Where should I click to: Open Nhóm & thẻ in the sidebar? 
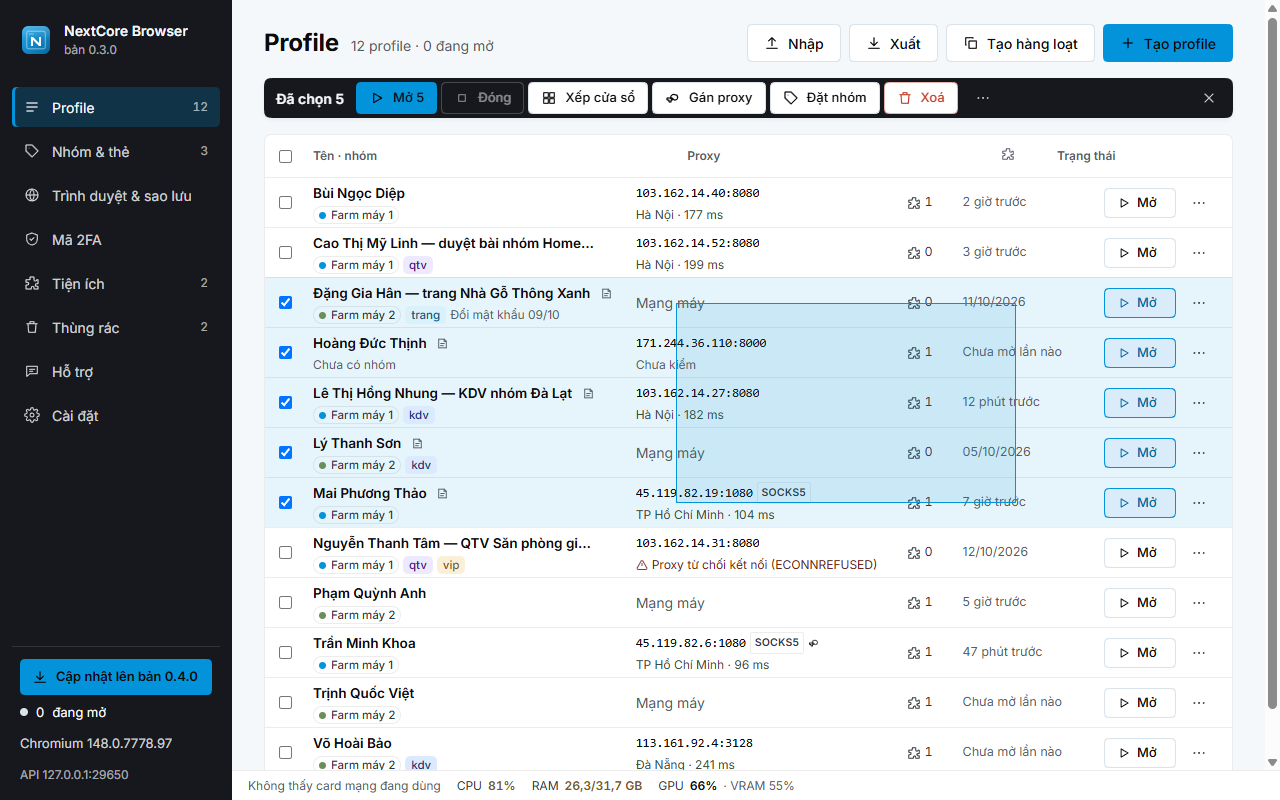point(116,151)
